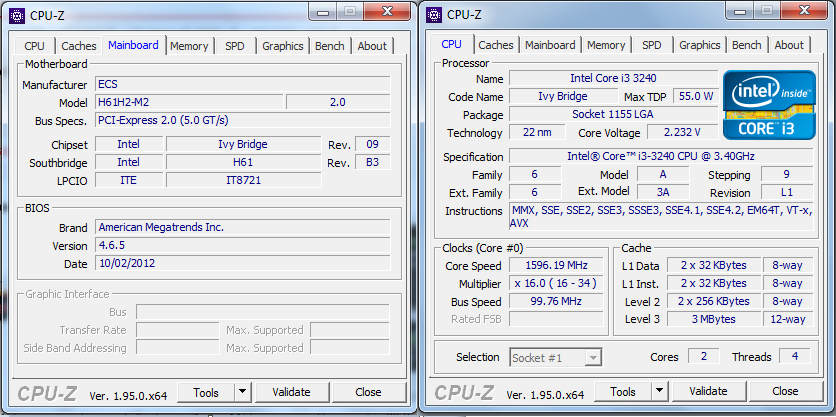
Task: Click CPU-Z app icon in right window title bar
Action: point(435,14)
